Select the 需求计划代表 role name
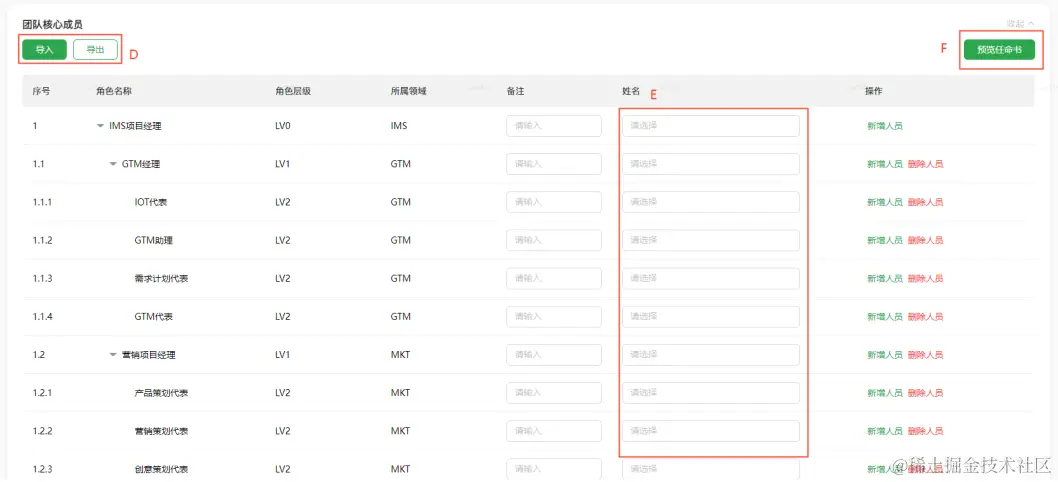This screenshot has width=1058, height=482. [161, 278]
